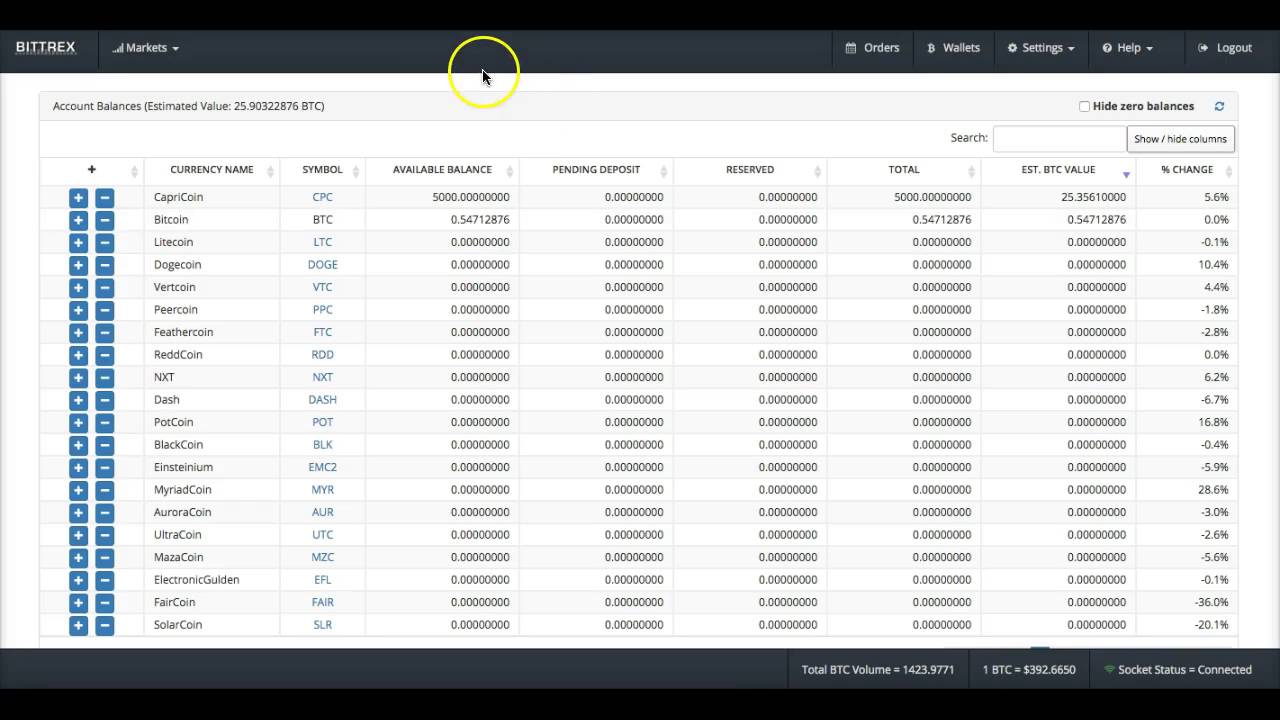
Task: Click the Show / hide columns button
Action: [x=1180, y=139]
